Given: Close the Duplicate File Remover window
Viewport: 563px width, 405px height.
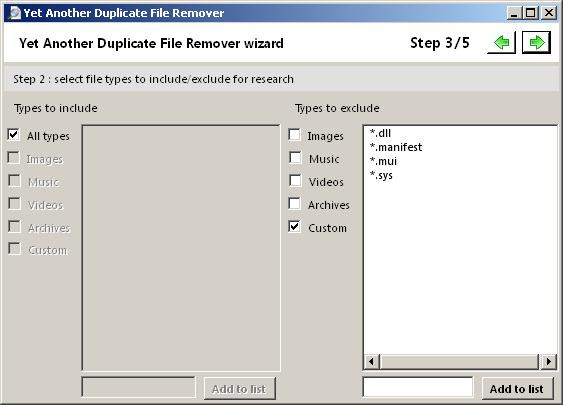Looking at the screenshot, I should (x=549, y=13).
